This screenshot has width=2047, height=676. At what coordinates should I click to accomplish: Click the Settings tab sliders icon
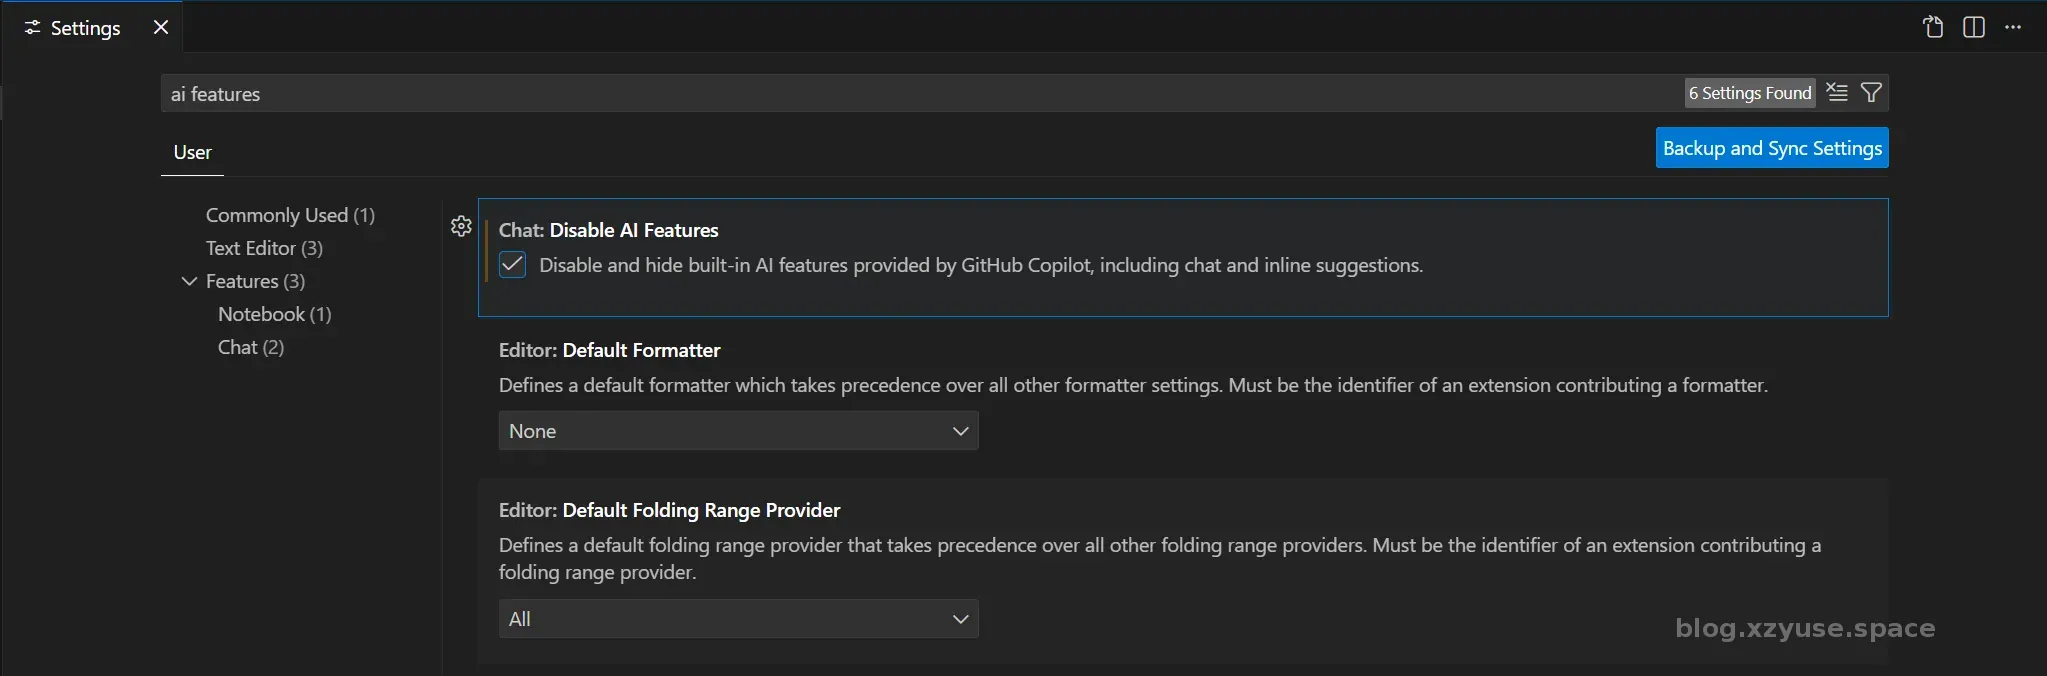33,28
